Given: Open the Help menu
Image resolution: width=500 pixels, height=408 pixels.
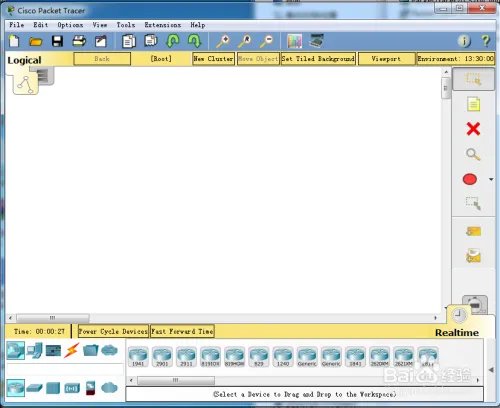Looking at the screenshot, I should click(198, 25).
